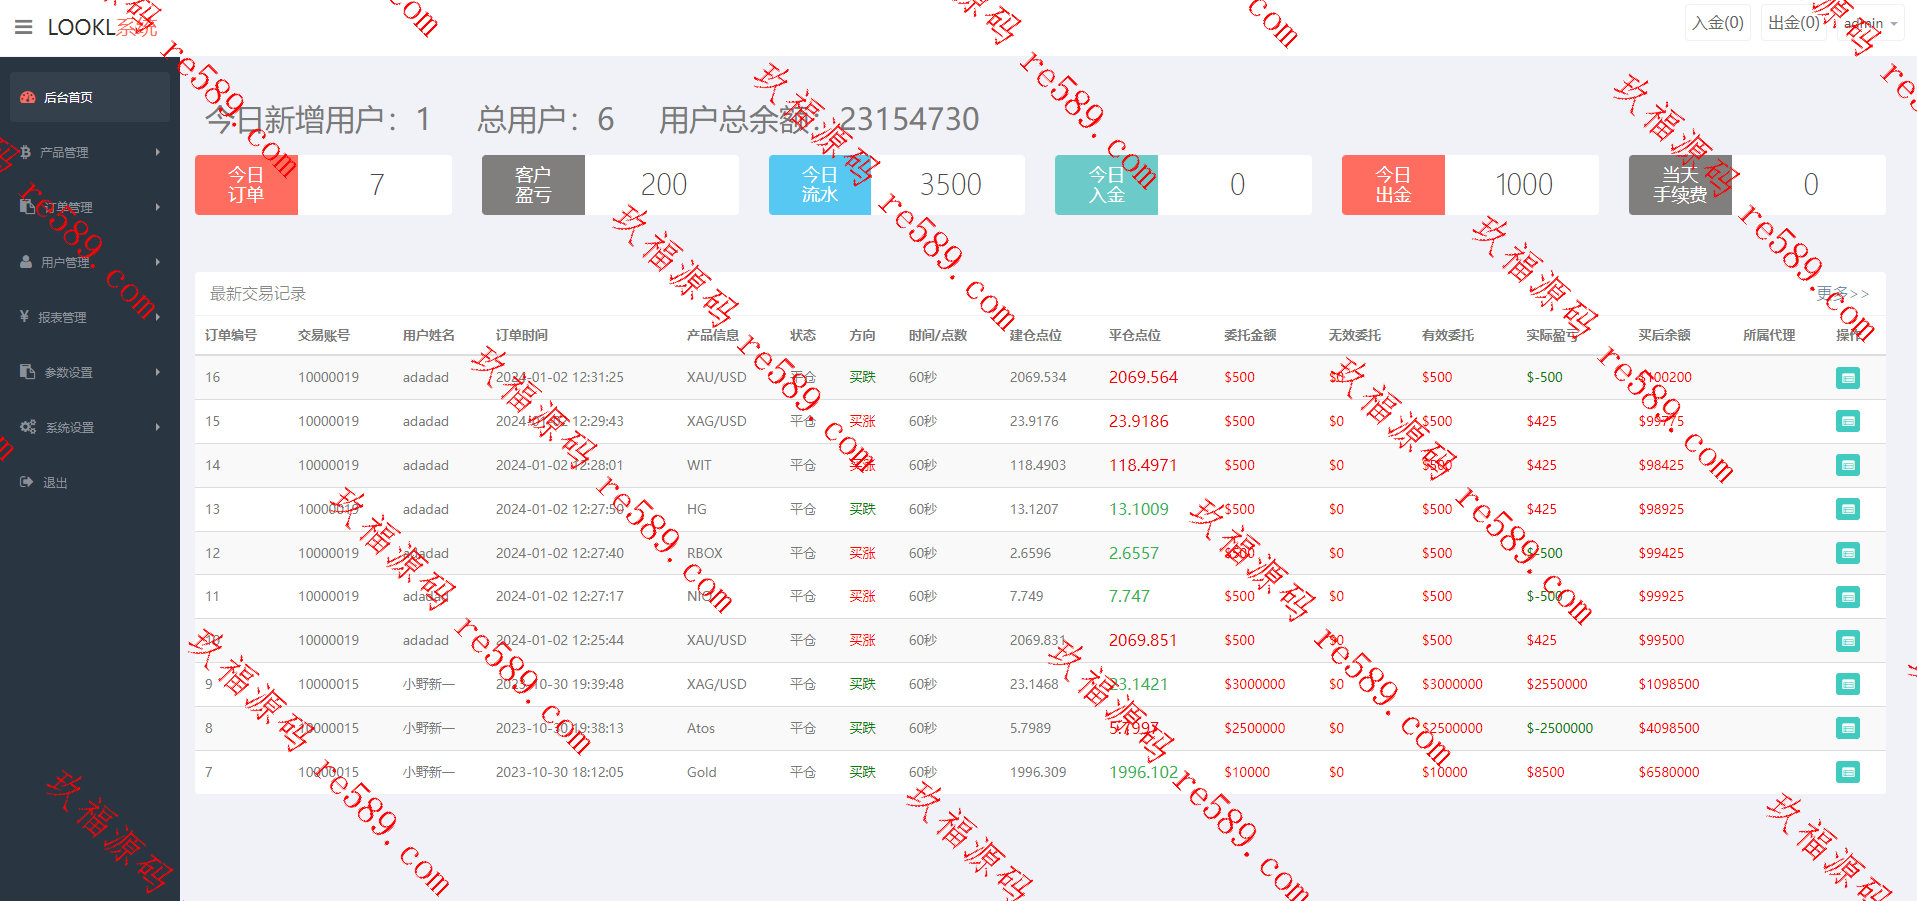Click the 入金(0) button
The width and height of the screenshot is (1917, 901).
tap(1718, 23)
